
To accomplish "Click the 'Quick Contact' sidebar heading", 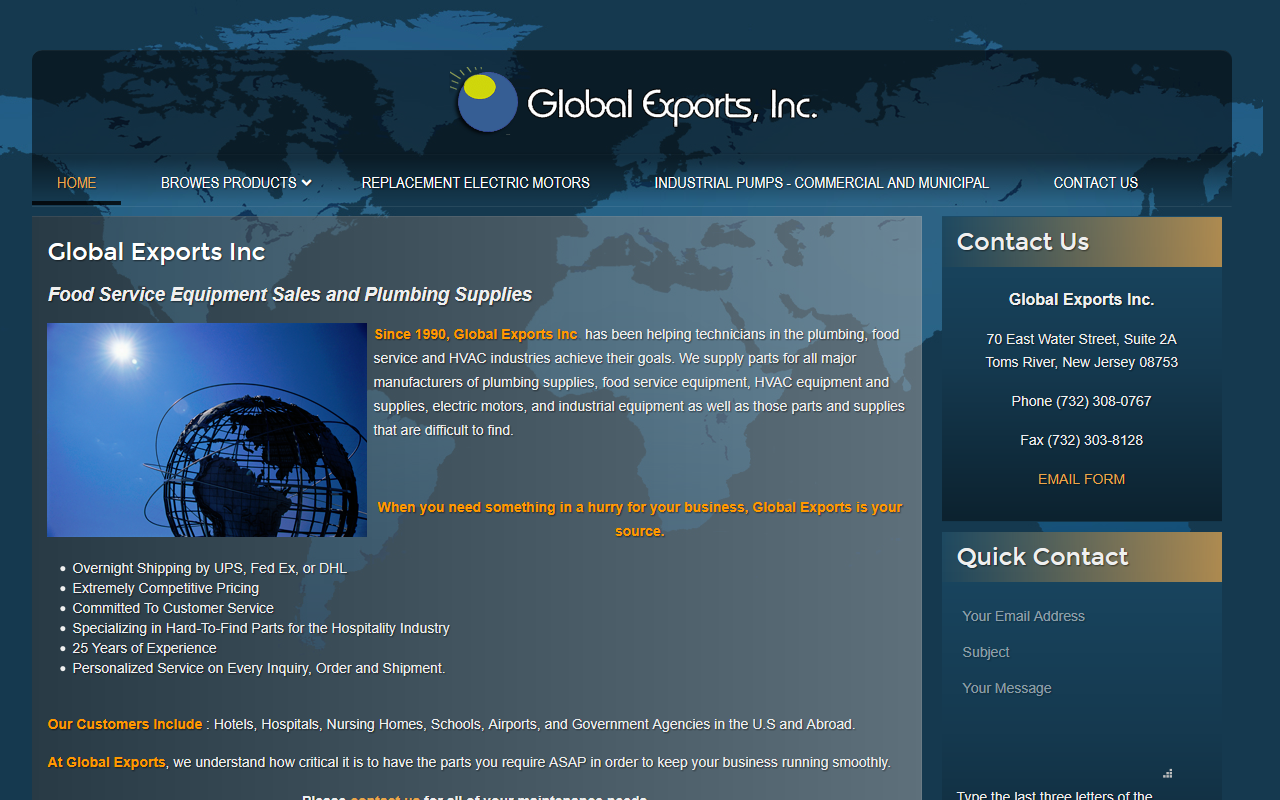I will tap(1042, 557).
